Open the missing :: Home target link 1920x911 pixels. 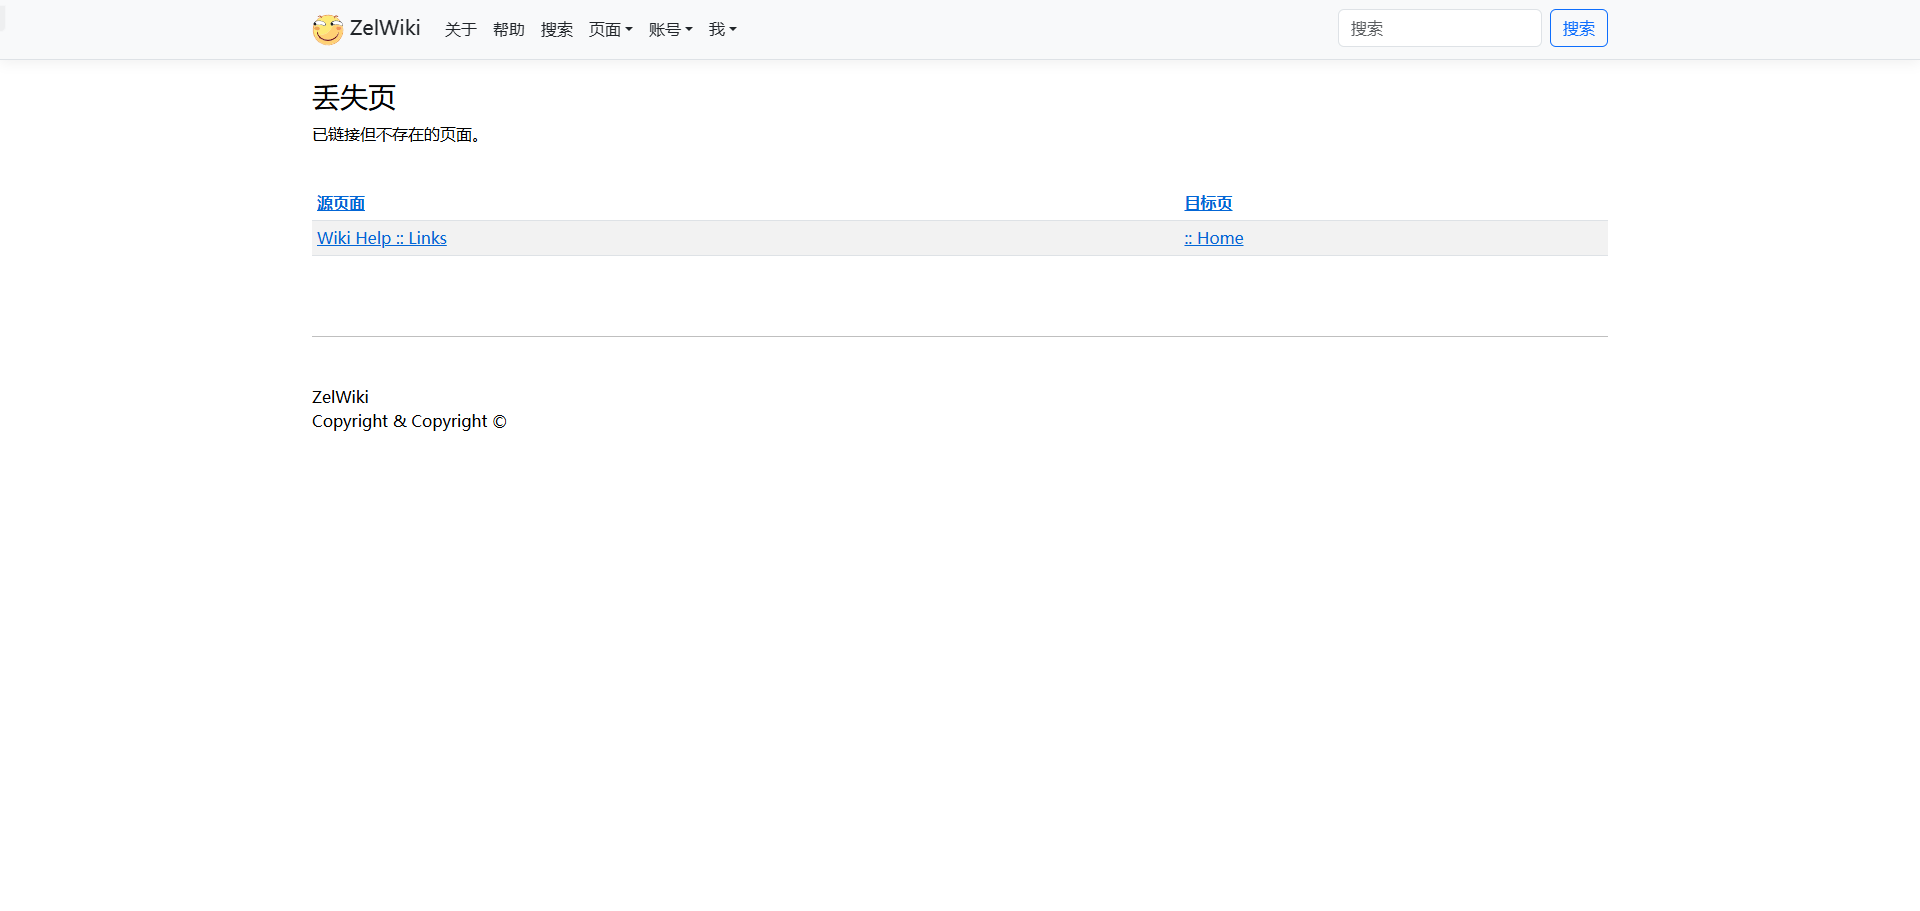[1214, 238]
